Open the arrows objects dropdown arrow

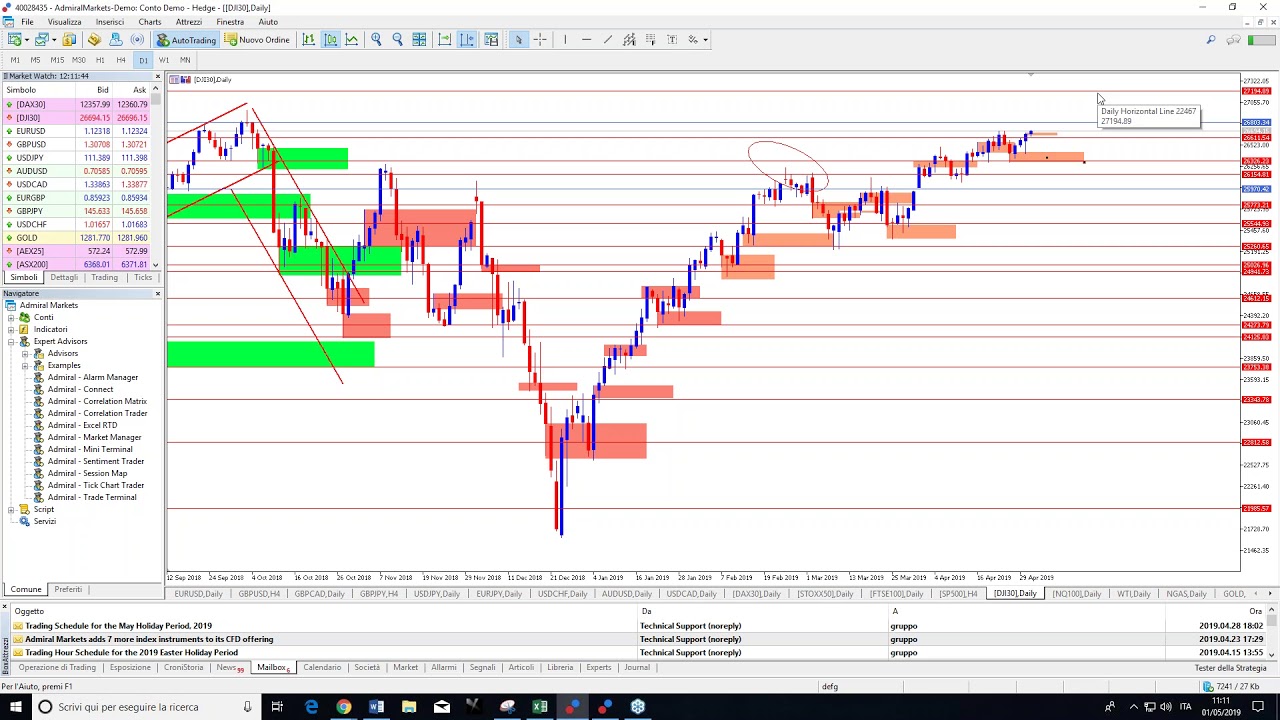click(705, 40)
